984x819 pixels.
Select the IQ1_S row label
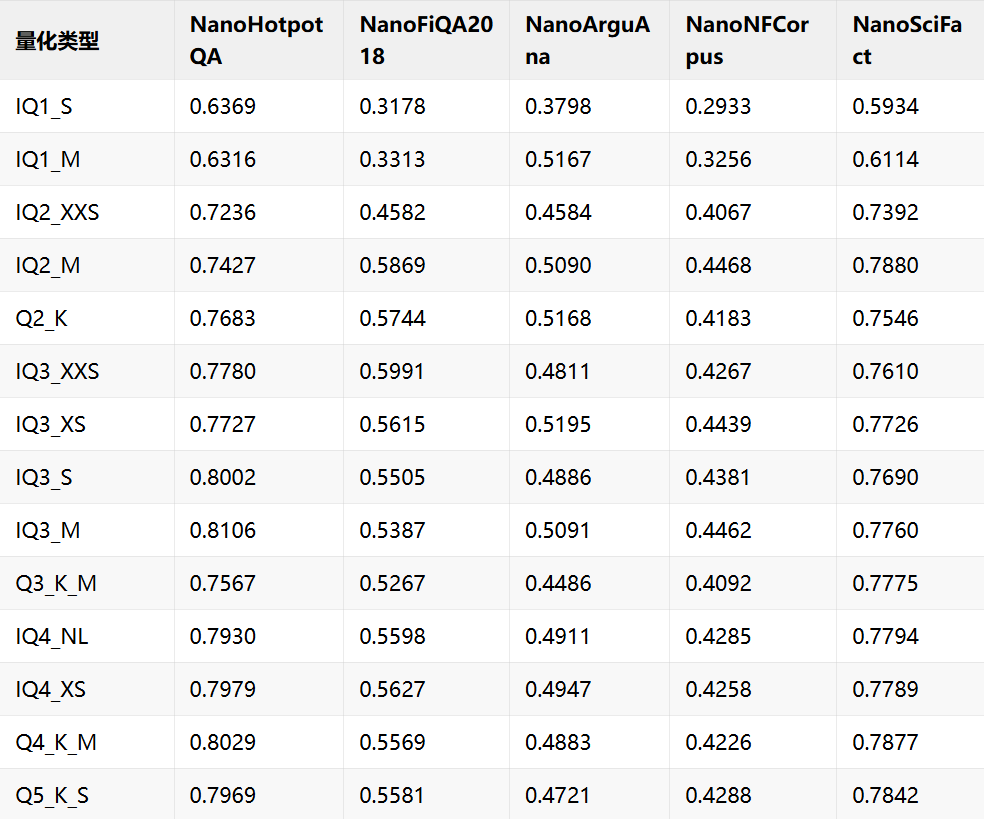coord(44,107)
